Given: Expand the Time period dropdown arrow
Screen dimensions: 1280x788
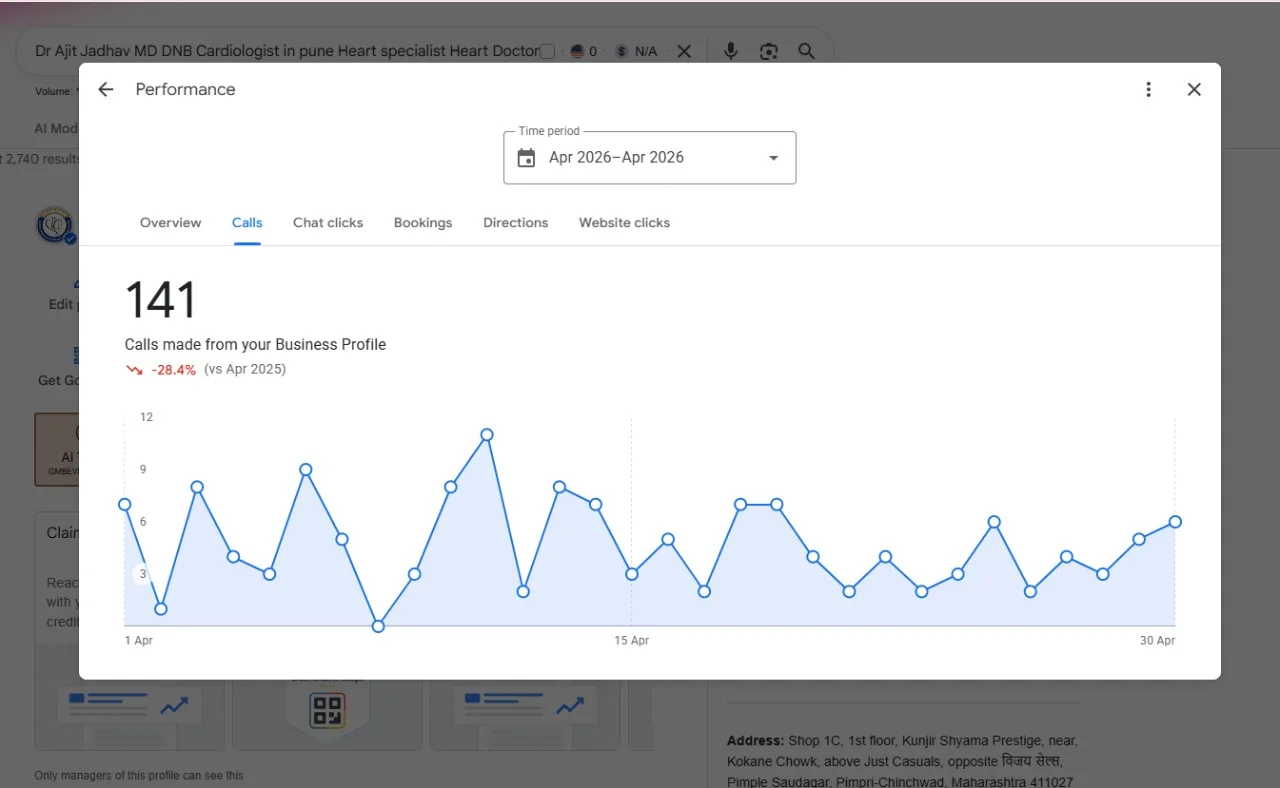Looking at the screenshot, I should pyautogui.click(x=773, y=158).
